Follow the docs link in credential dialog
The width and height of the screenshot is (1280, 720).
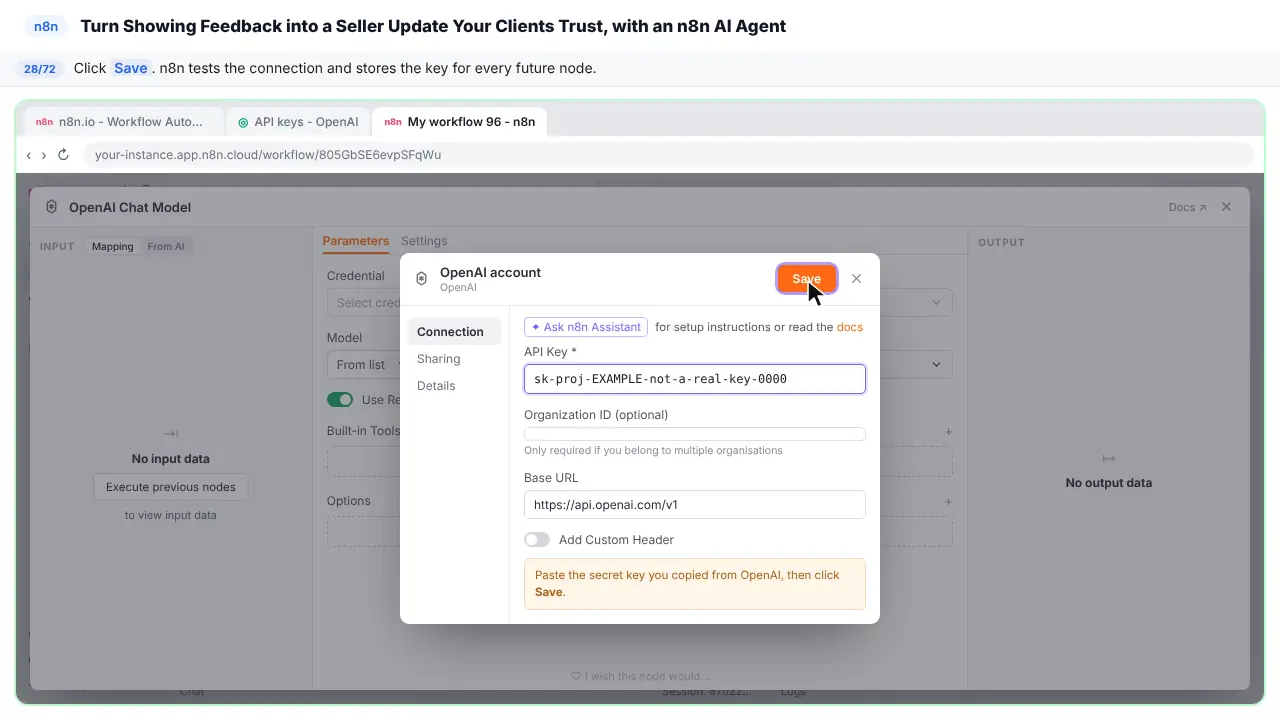coord(850,327)
